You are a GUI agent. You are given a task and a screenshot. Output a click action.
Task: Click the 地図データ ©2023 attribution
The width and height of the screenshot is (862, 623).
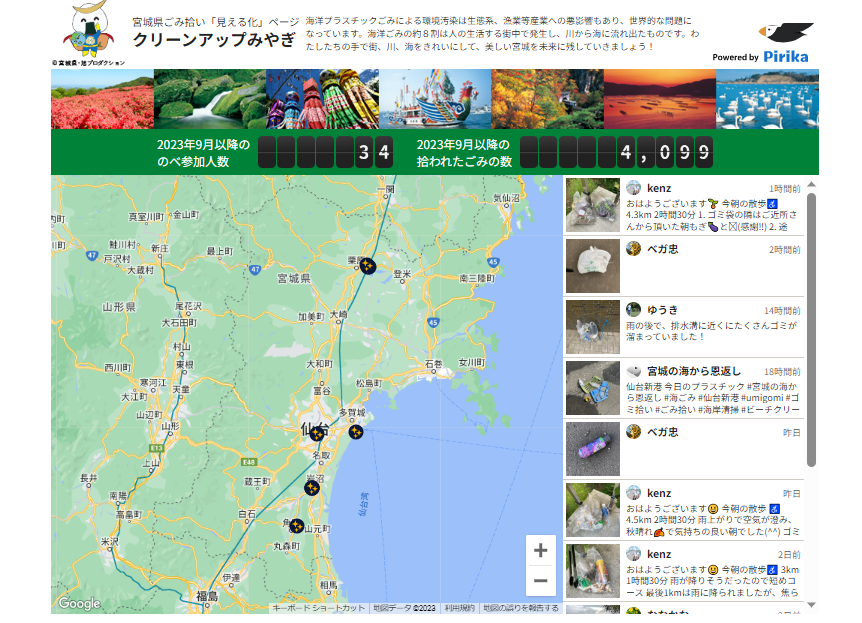pos(404,608)
